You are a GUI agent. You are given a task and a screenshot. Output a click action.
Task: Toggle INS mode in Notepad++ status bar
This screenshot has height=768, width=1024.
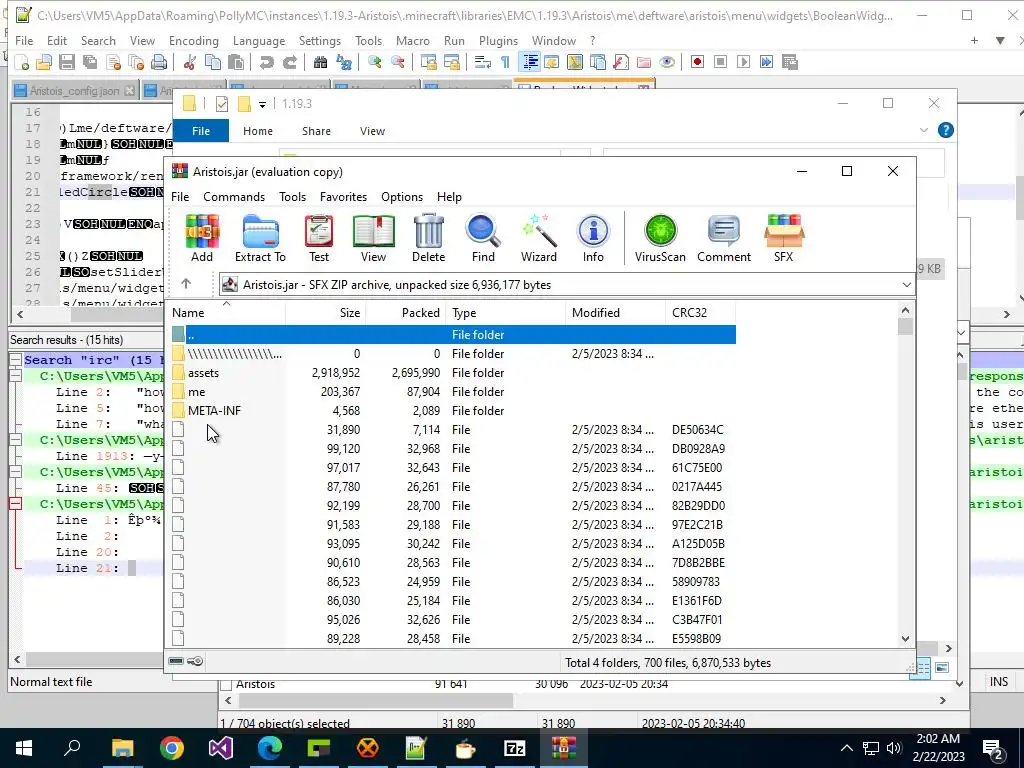point(999,681)
